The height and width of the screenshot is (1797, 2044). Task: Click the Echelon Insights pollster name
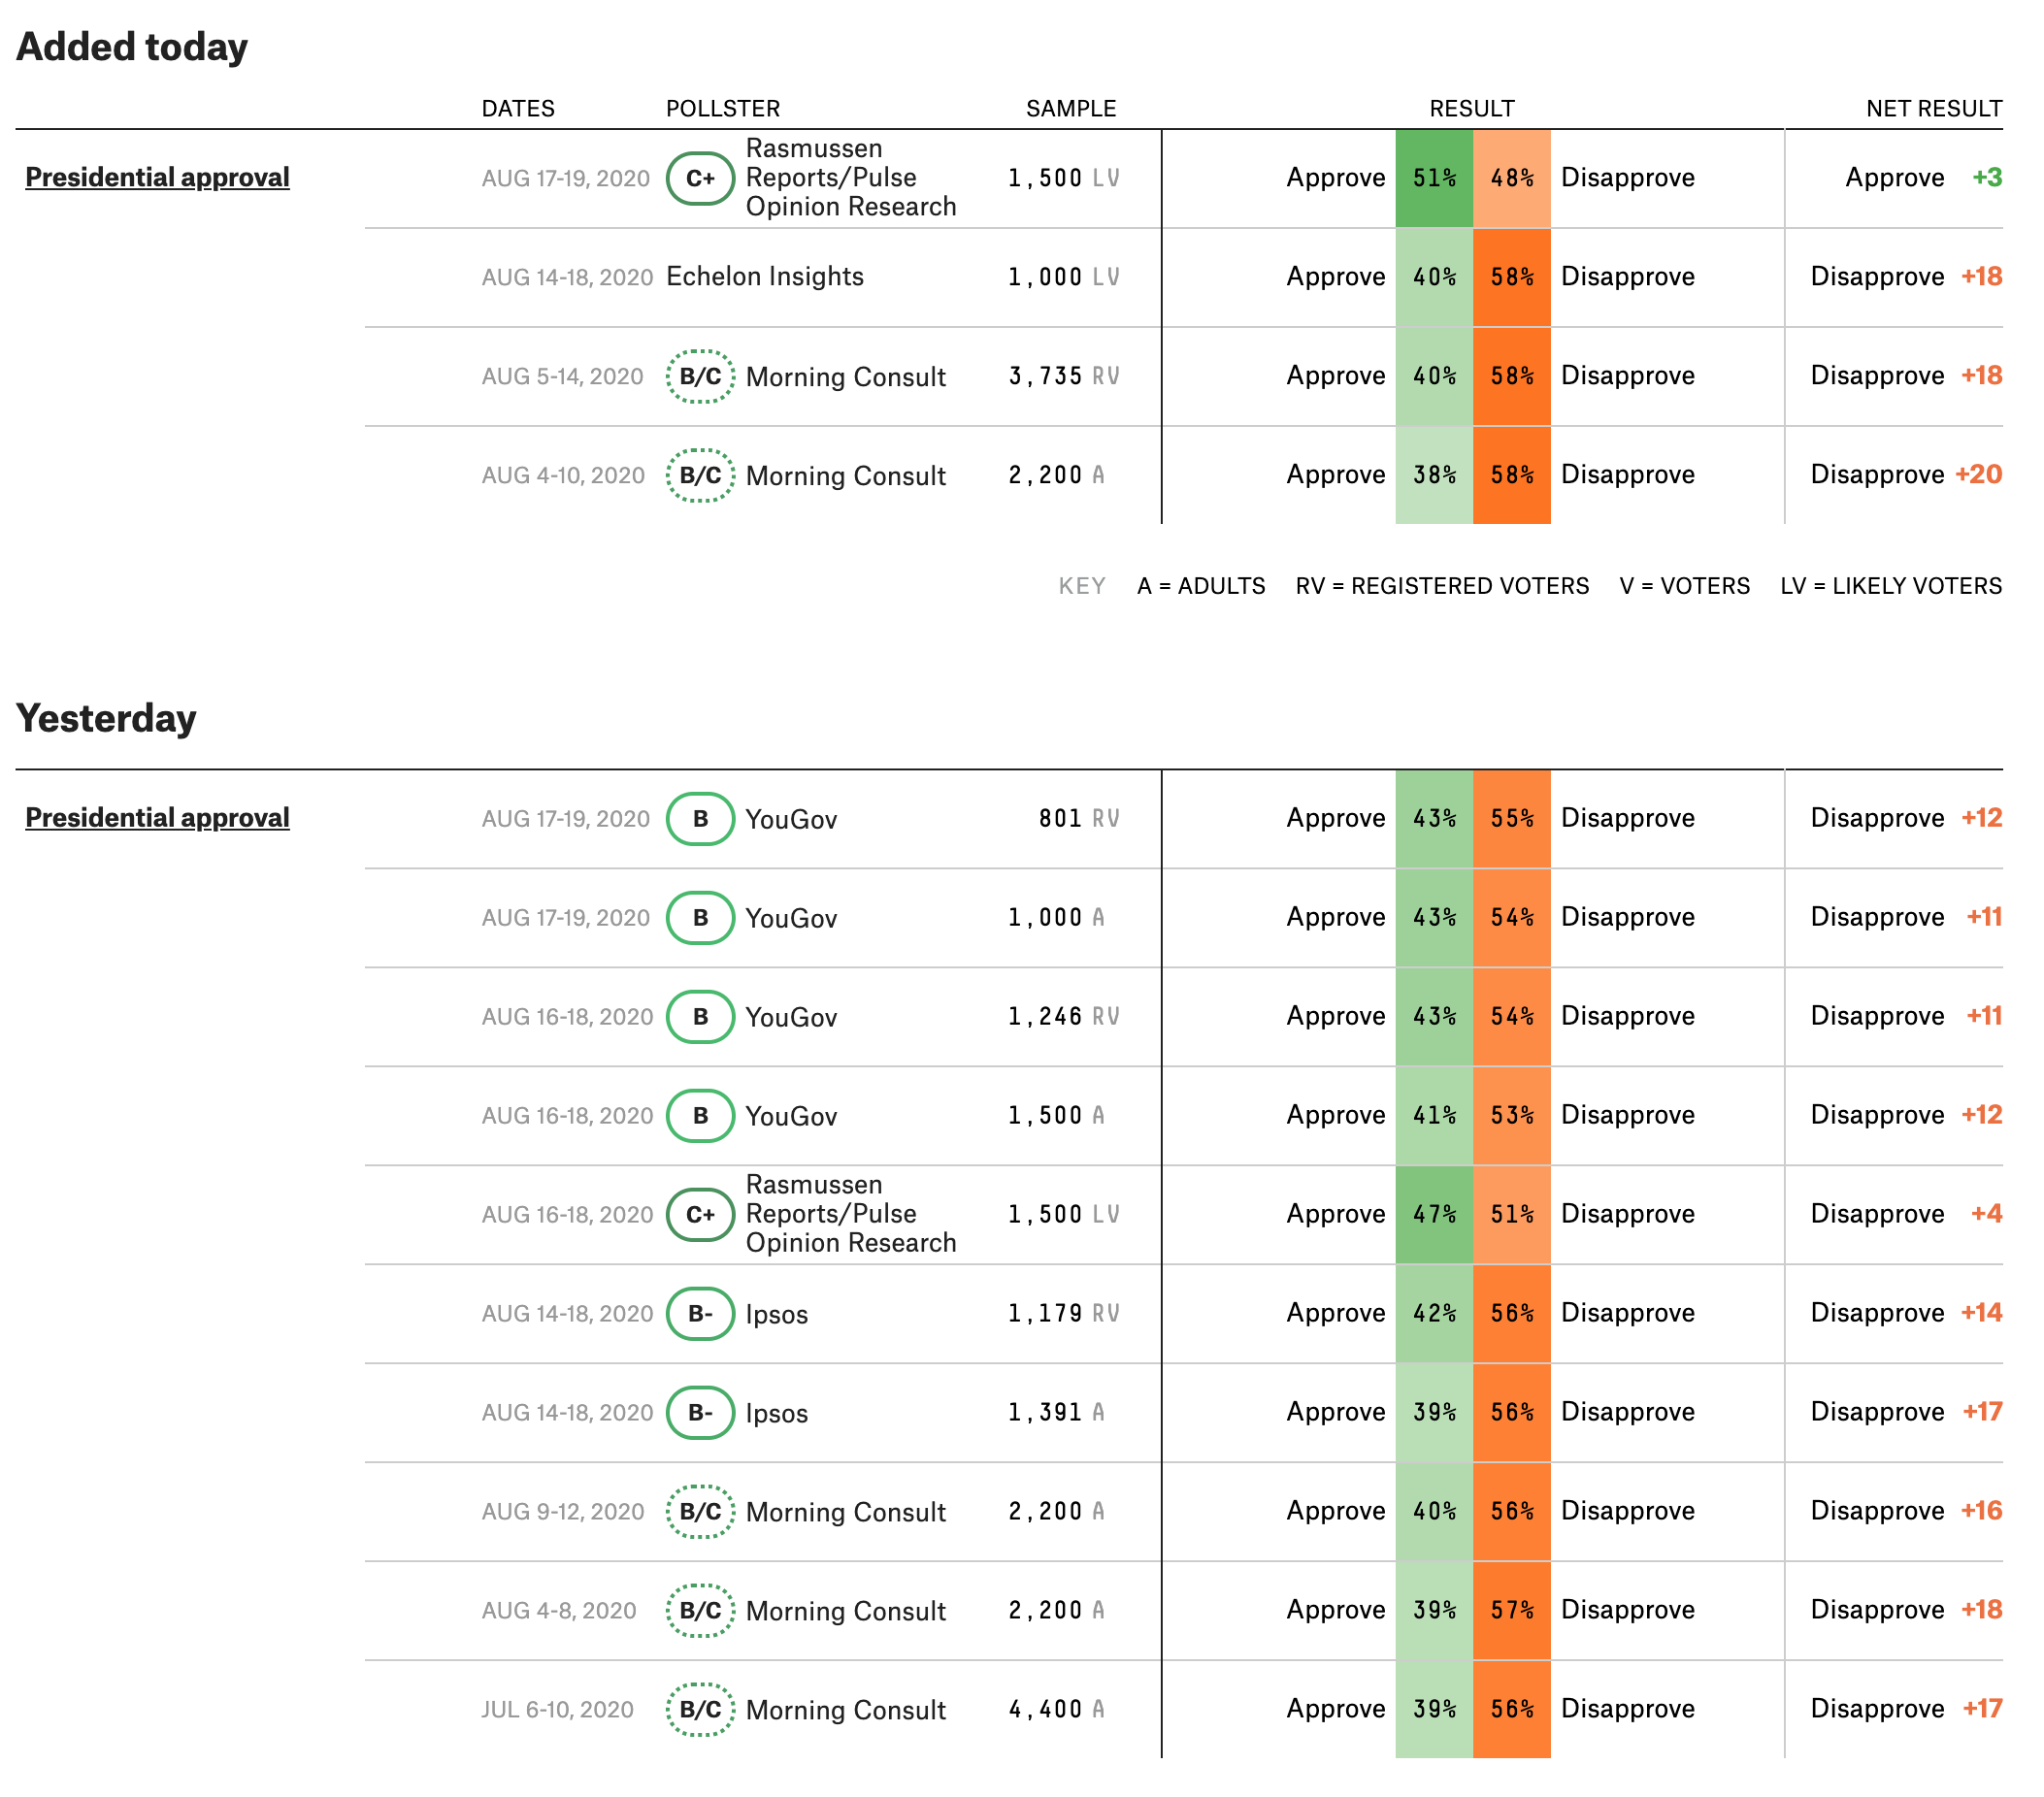tap(765, 276)
